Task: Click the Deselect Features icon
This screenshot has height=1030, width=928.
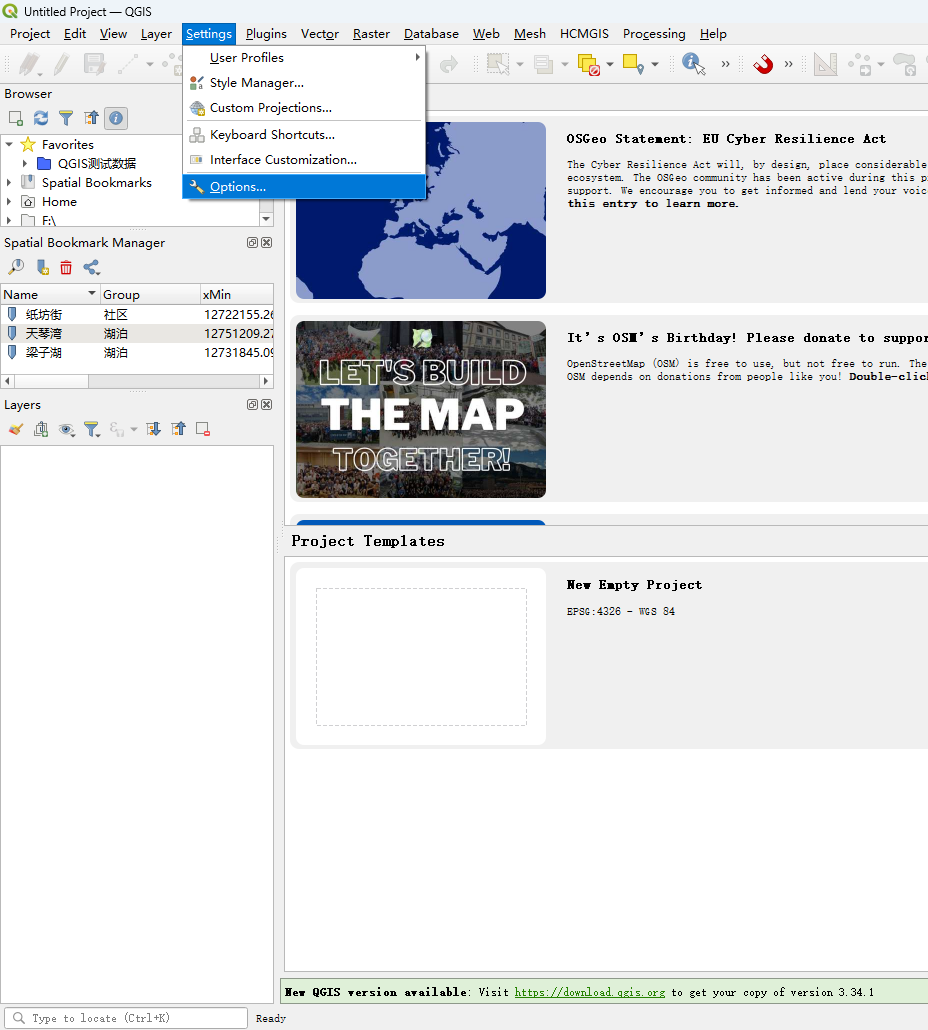Action: [588, 64]
